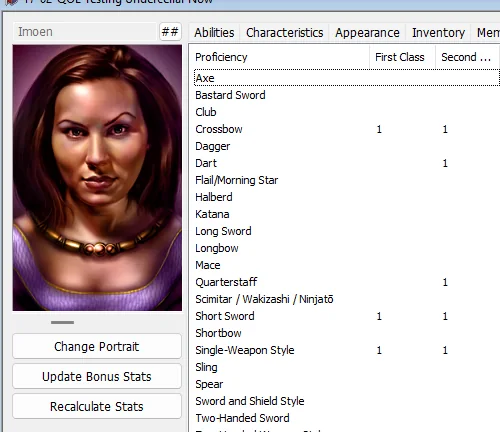Image resolution: width=500 pixels, height=432 pixels.
Task: Select the Dart proficiency row
Action: 347,163
